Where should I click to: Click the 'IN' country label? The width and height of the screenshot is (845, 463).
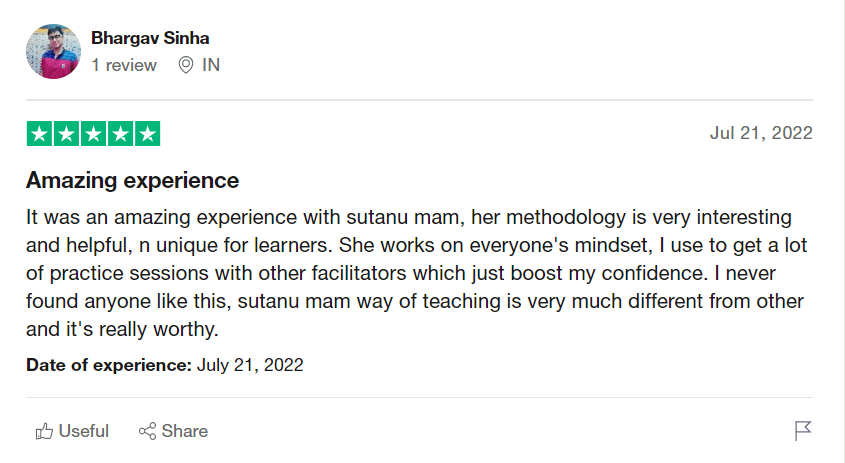click(x=211, y=65)
